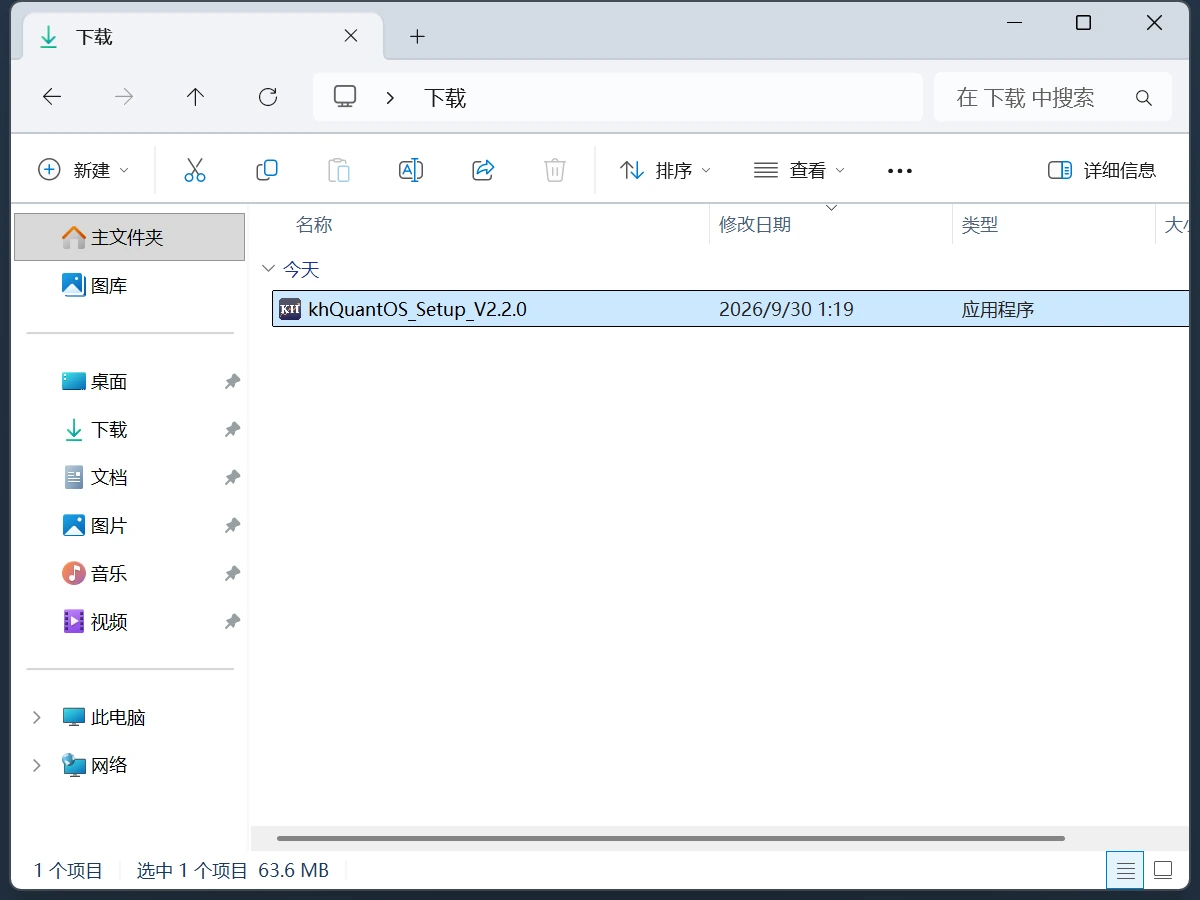Image resolution: width=1200 pixels, height=900 pixels.
Task: Go forward with the right arrow
Action: (x=124, y=97)
